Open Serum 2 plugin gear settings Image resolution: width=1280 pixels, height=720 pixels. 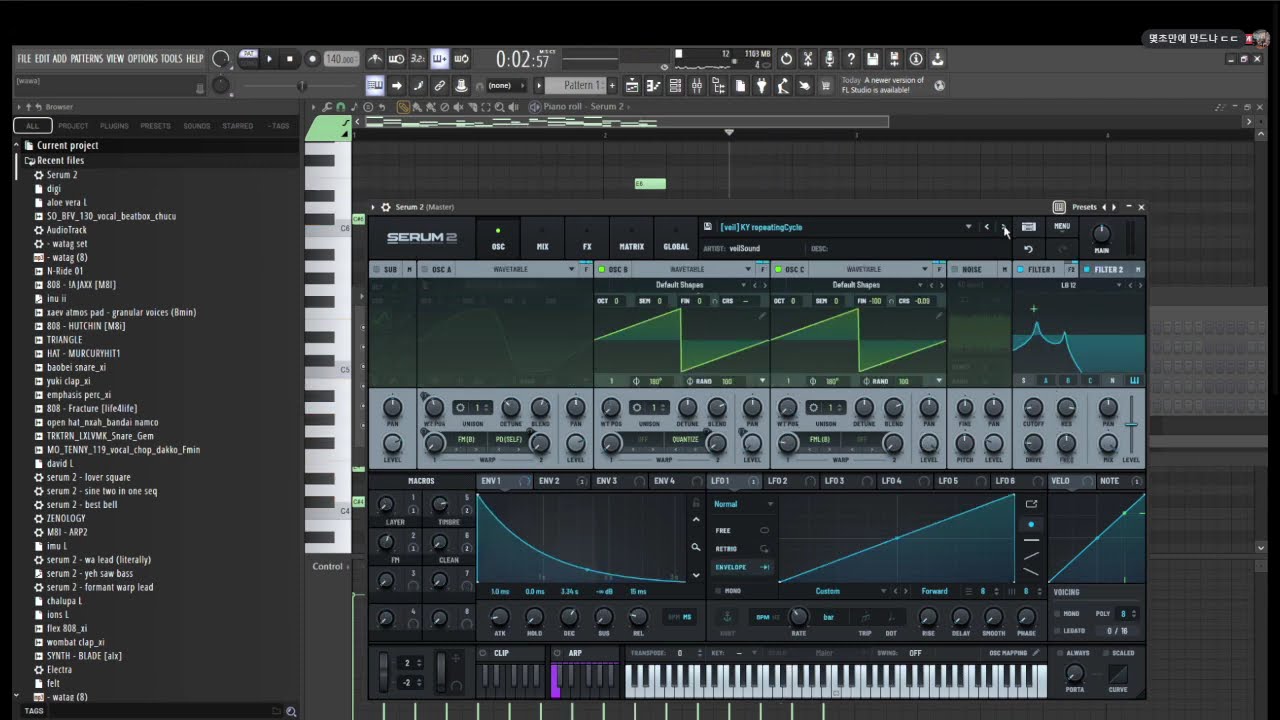386,207
